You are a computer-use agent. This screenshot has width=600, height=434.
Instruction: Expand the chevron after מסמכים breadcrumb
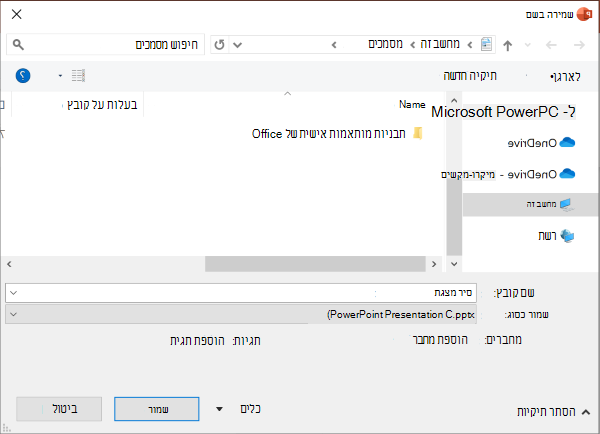click(x=334, y=45)
